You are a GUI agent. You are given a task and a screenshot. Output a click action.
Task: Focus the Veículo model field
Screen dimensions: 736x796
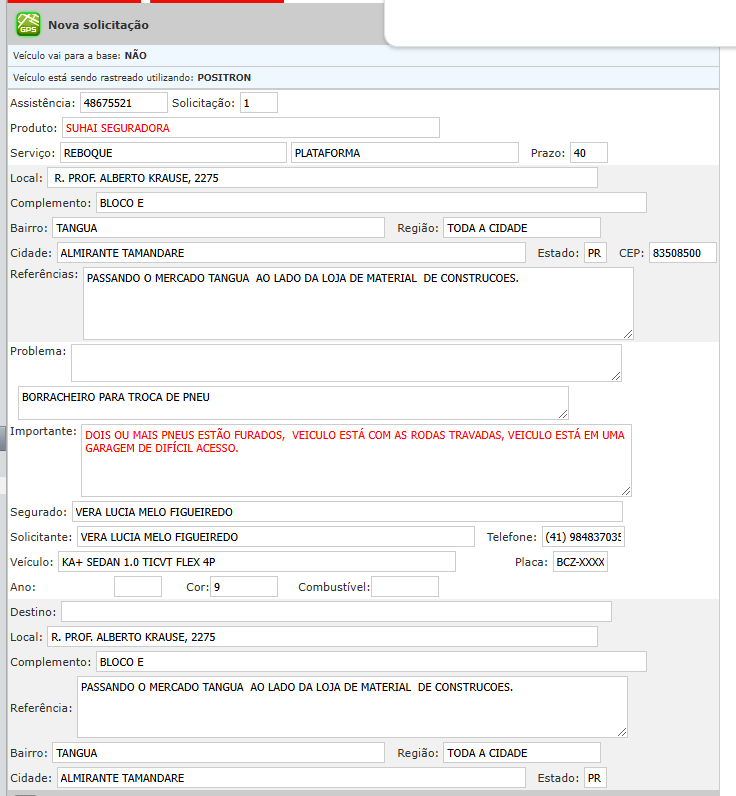pos(255,562)
